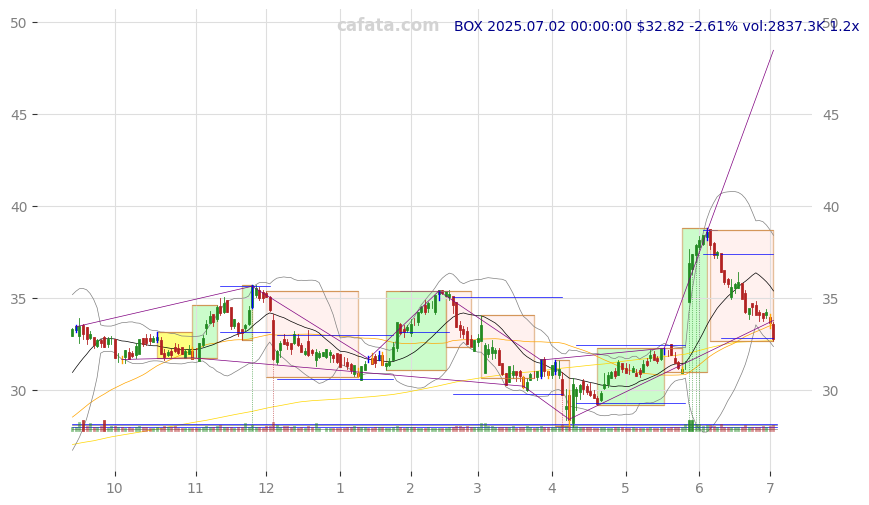Click the left y-axis label 50

18,23
